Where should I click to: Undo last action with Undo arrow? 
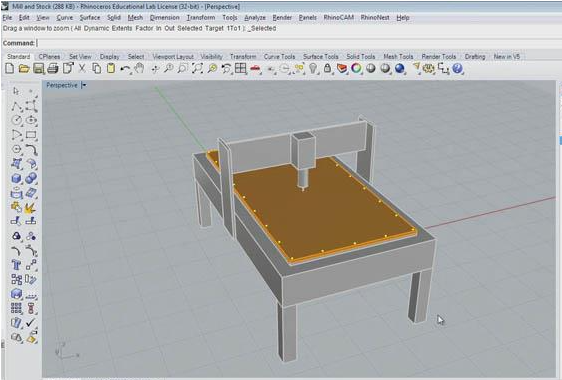point(125,68)
